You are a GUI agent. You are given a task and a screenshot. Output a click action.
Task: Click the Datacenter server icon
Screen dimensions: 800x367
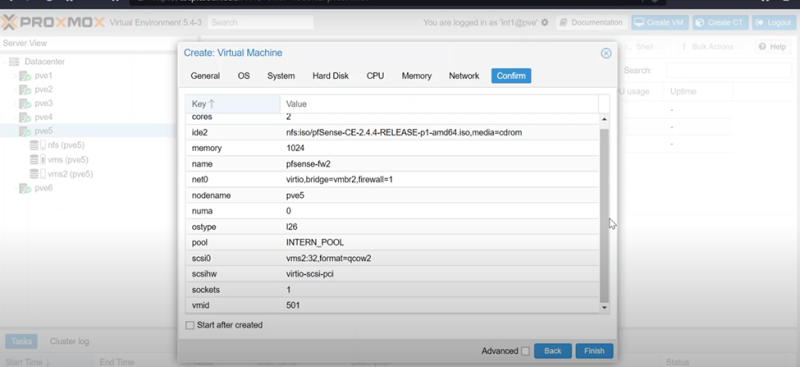pyautogui.click(x=14, y=62)
